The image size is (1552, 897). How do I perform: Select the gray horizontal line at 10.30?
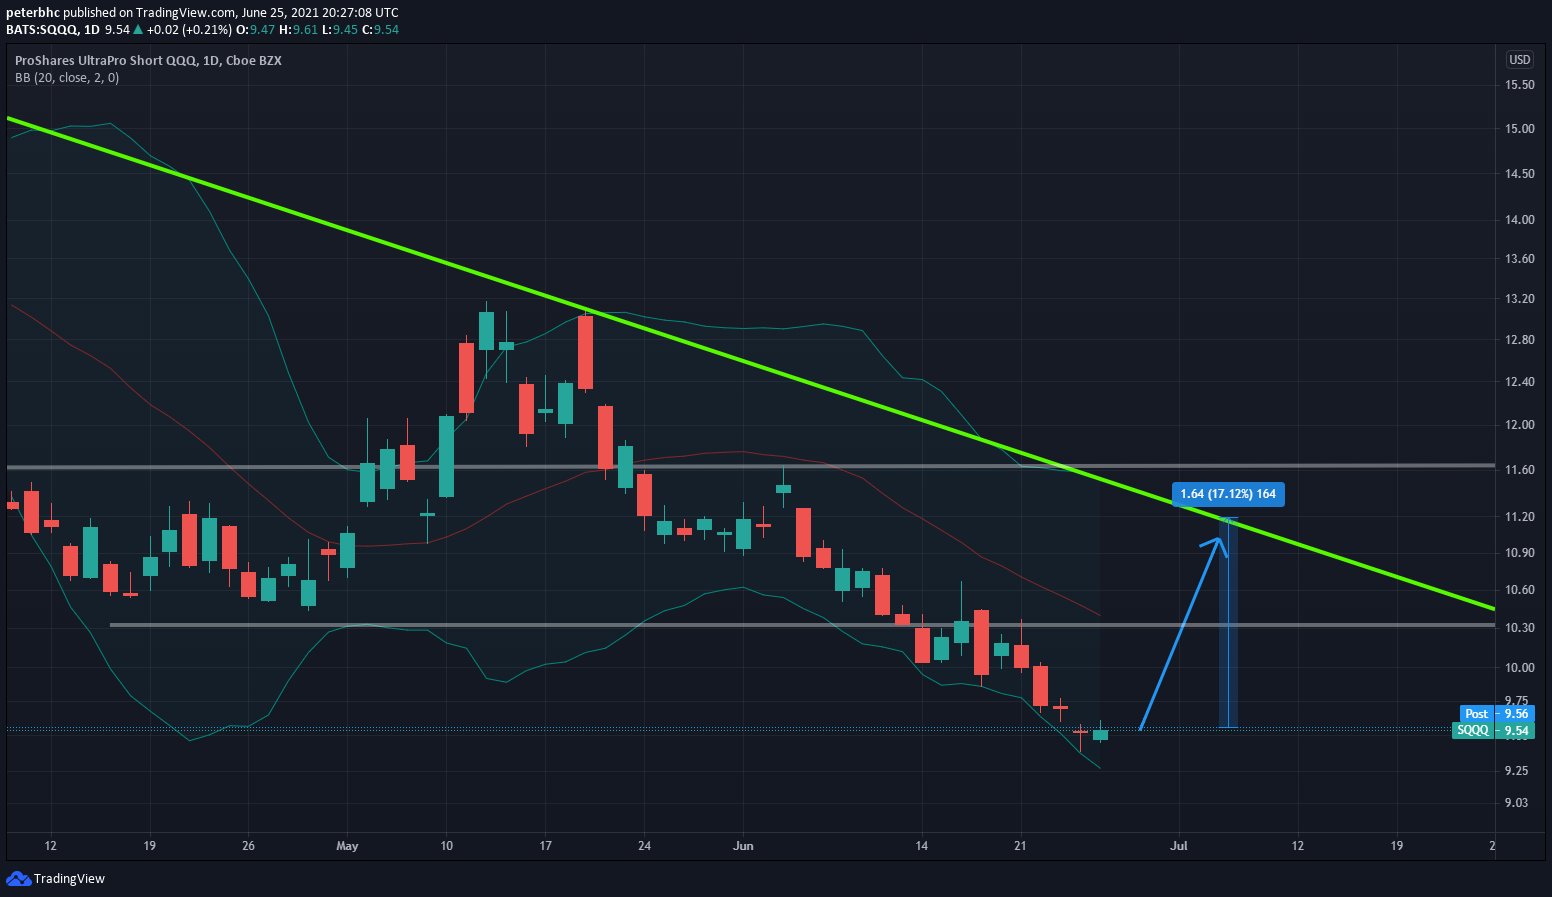point(802,625)
